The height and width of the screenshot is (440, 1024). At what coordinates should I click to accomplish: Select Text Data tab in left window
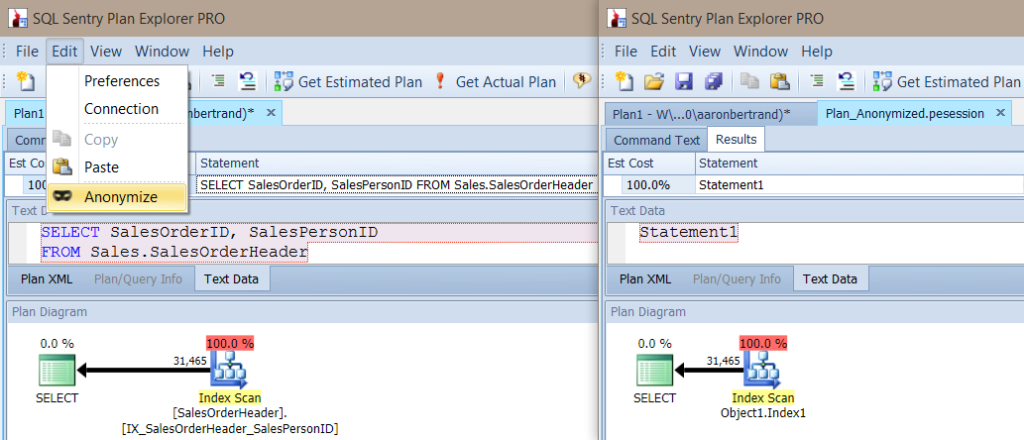(231, 279)
